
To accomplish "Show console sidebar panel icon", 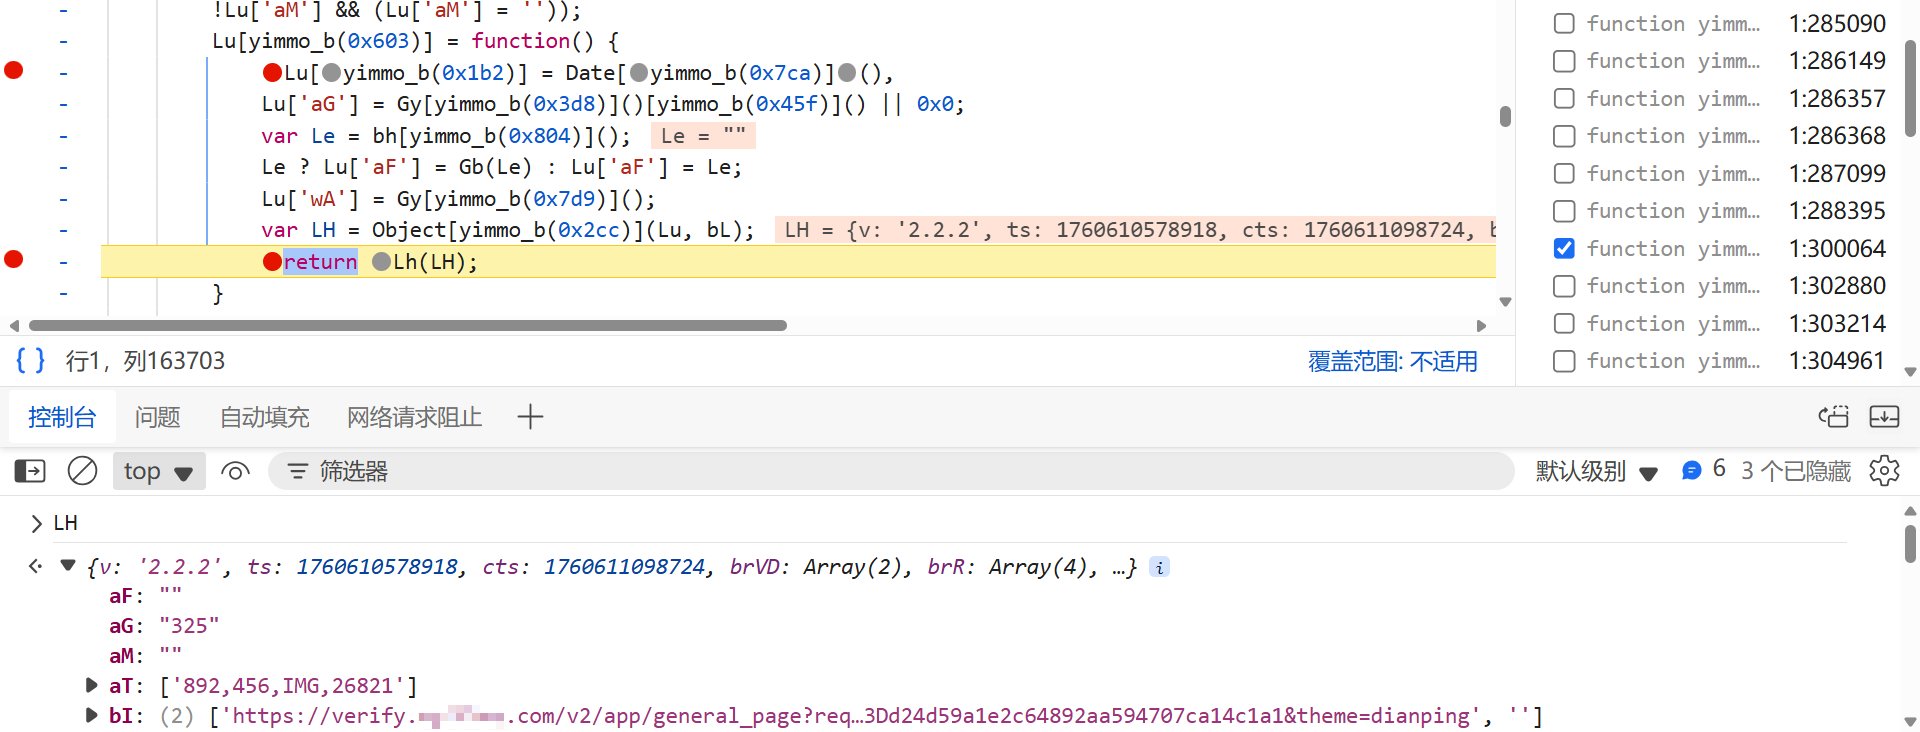I will pyautogui.click(x=30, y=470).
